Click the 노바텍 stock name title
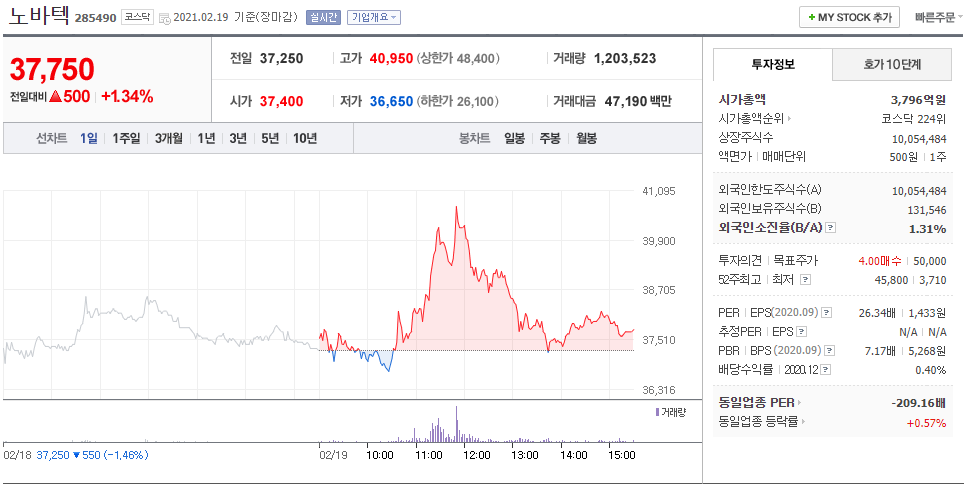The image size is (967, 484). (39, 15)
